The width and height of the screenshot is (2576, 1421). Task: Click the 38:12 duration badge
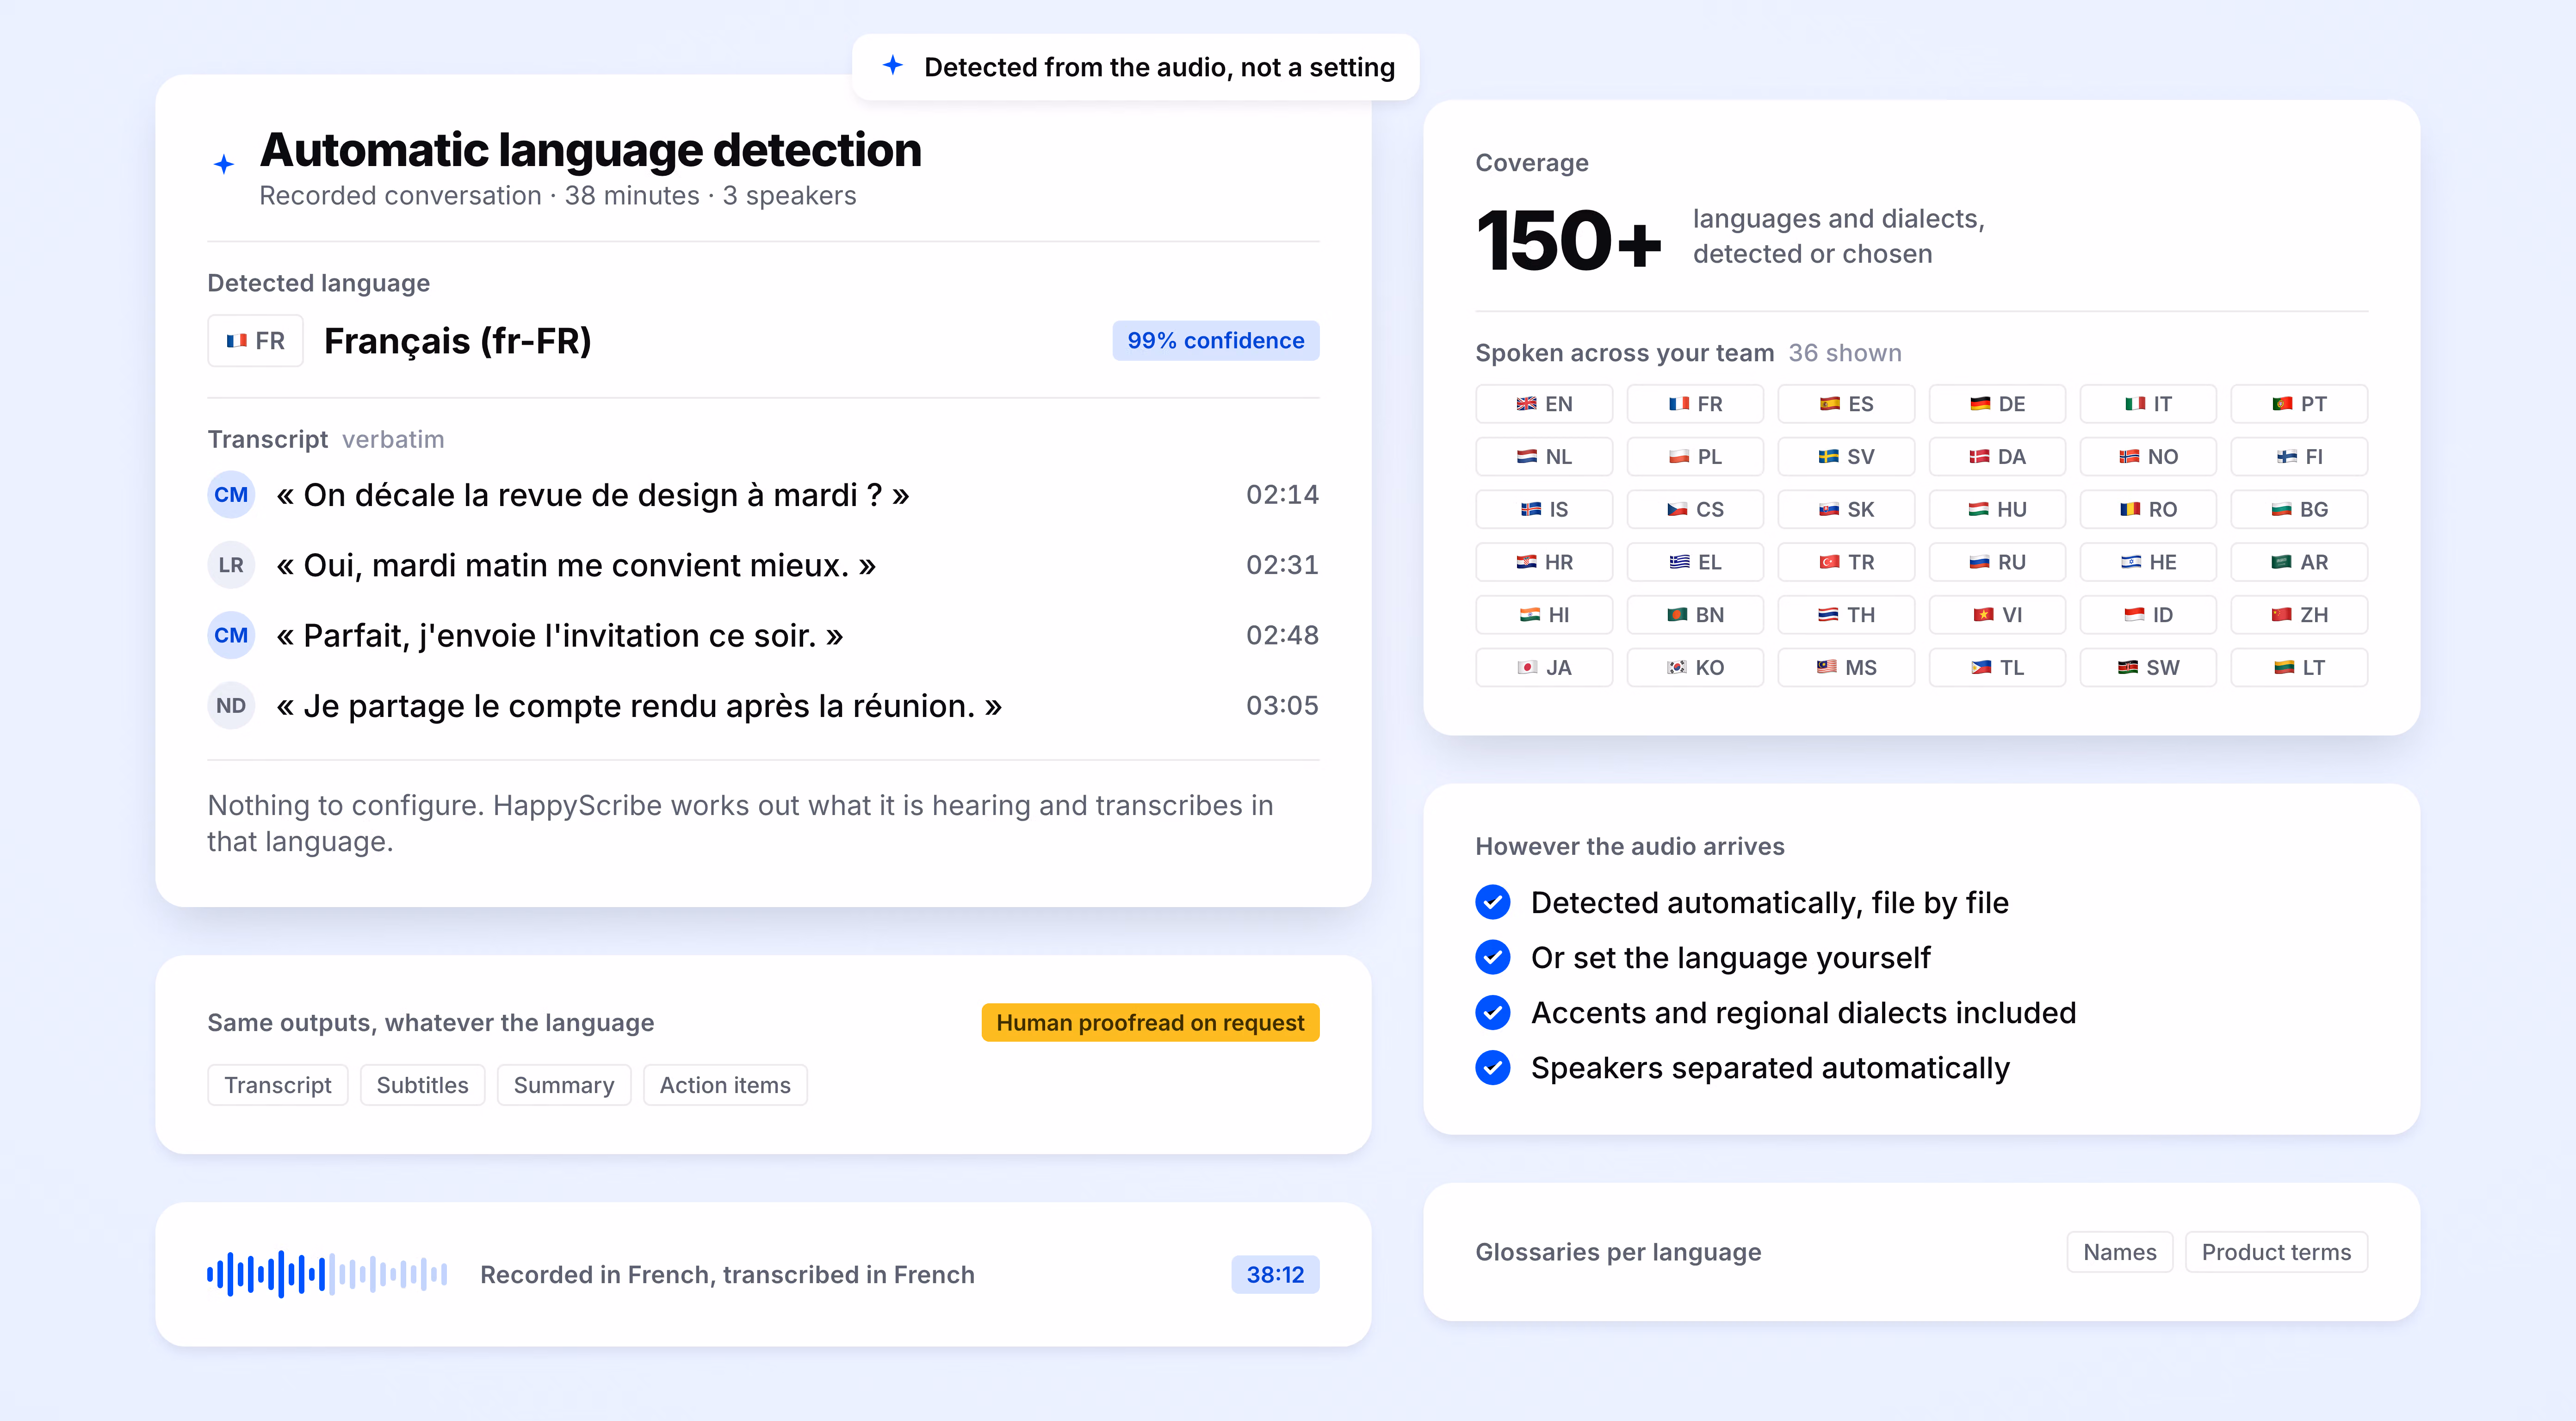pyautogui.click(x=1275, y=1275)
